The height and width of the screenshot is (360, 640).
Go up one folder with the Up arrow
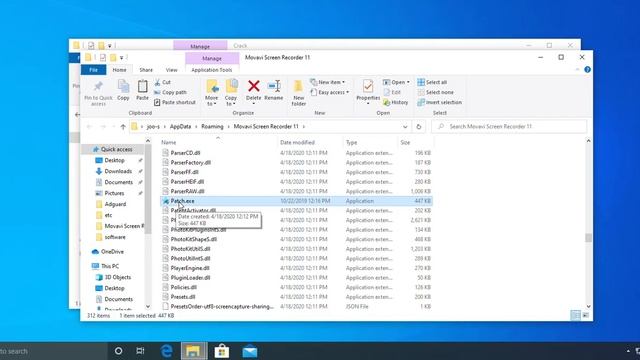123,127
